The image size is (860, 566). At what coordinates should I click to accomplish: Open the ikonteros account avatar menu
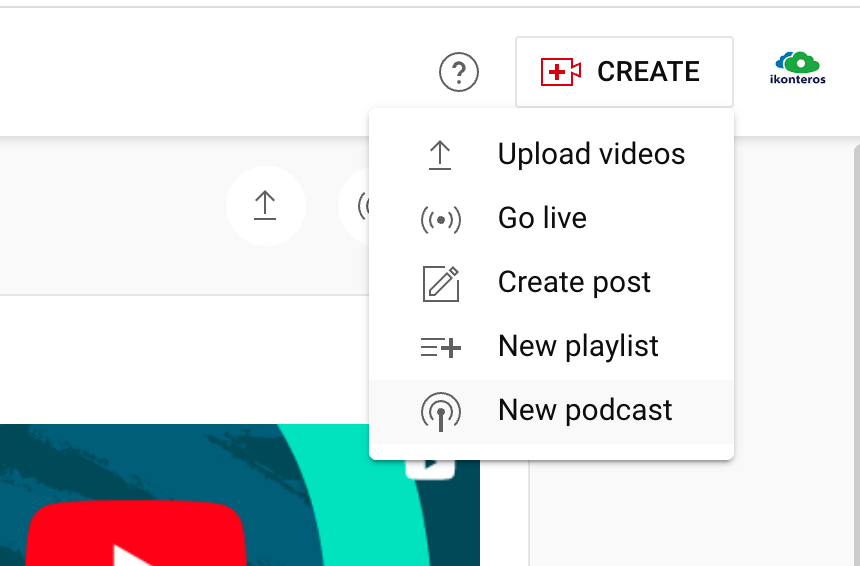click(x=797, y=69)
